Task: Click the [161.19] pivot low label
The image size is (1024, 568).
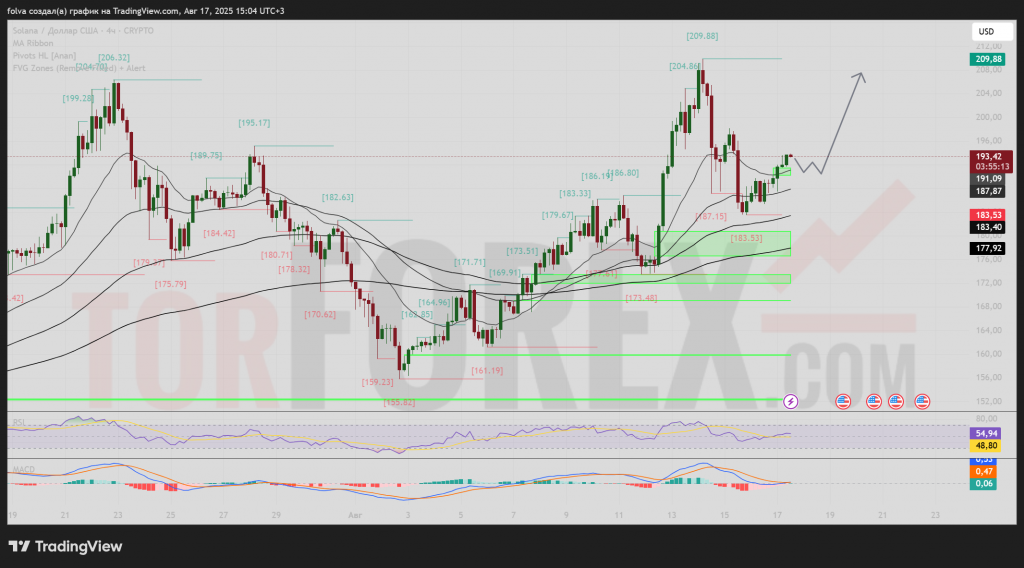Action: [x=487, y=370]
